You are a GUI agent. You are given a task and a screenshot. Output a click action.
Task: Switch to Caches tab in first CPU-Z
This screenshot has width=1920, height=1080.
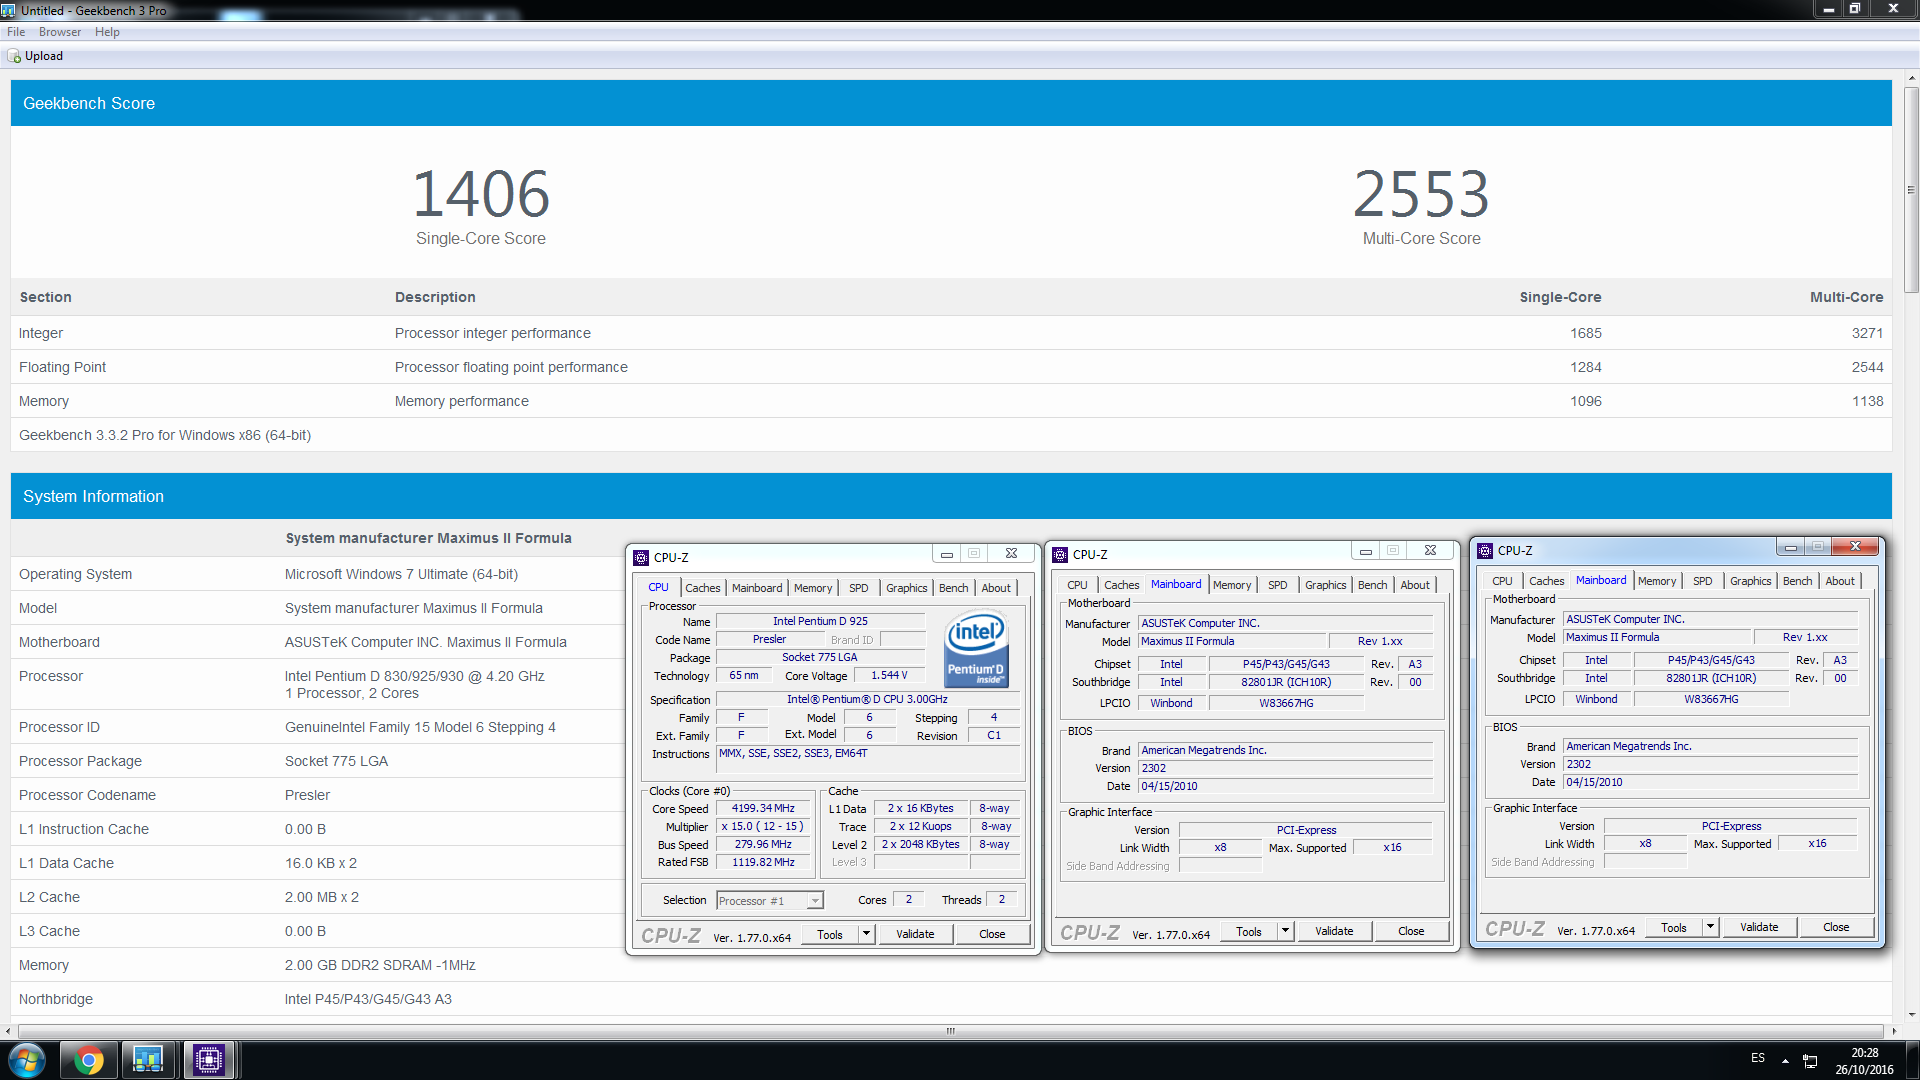[x=703, y=588]
